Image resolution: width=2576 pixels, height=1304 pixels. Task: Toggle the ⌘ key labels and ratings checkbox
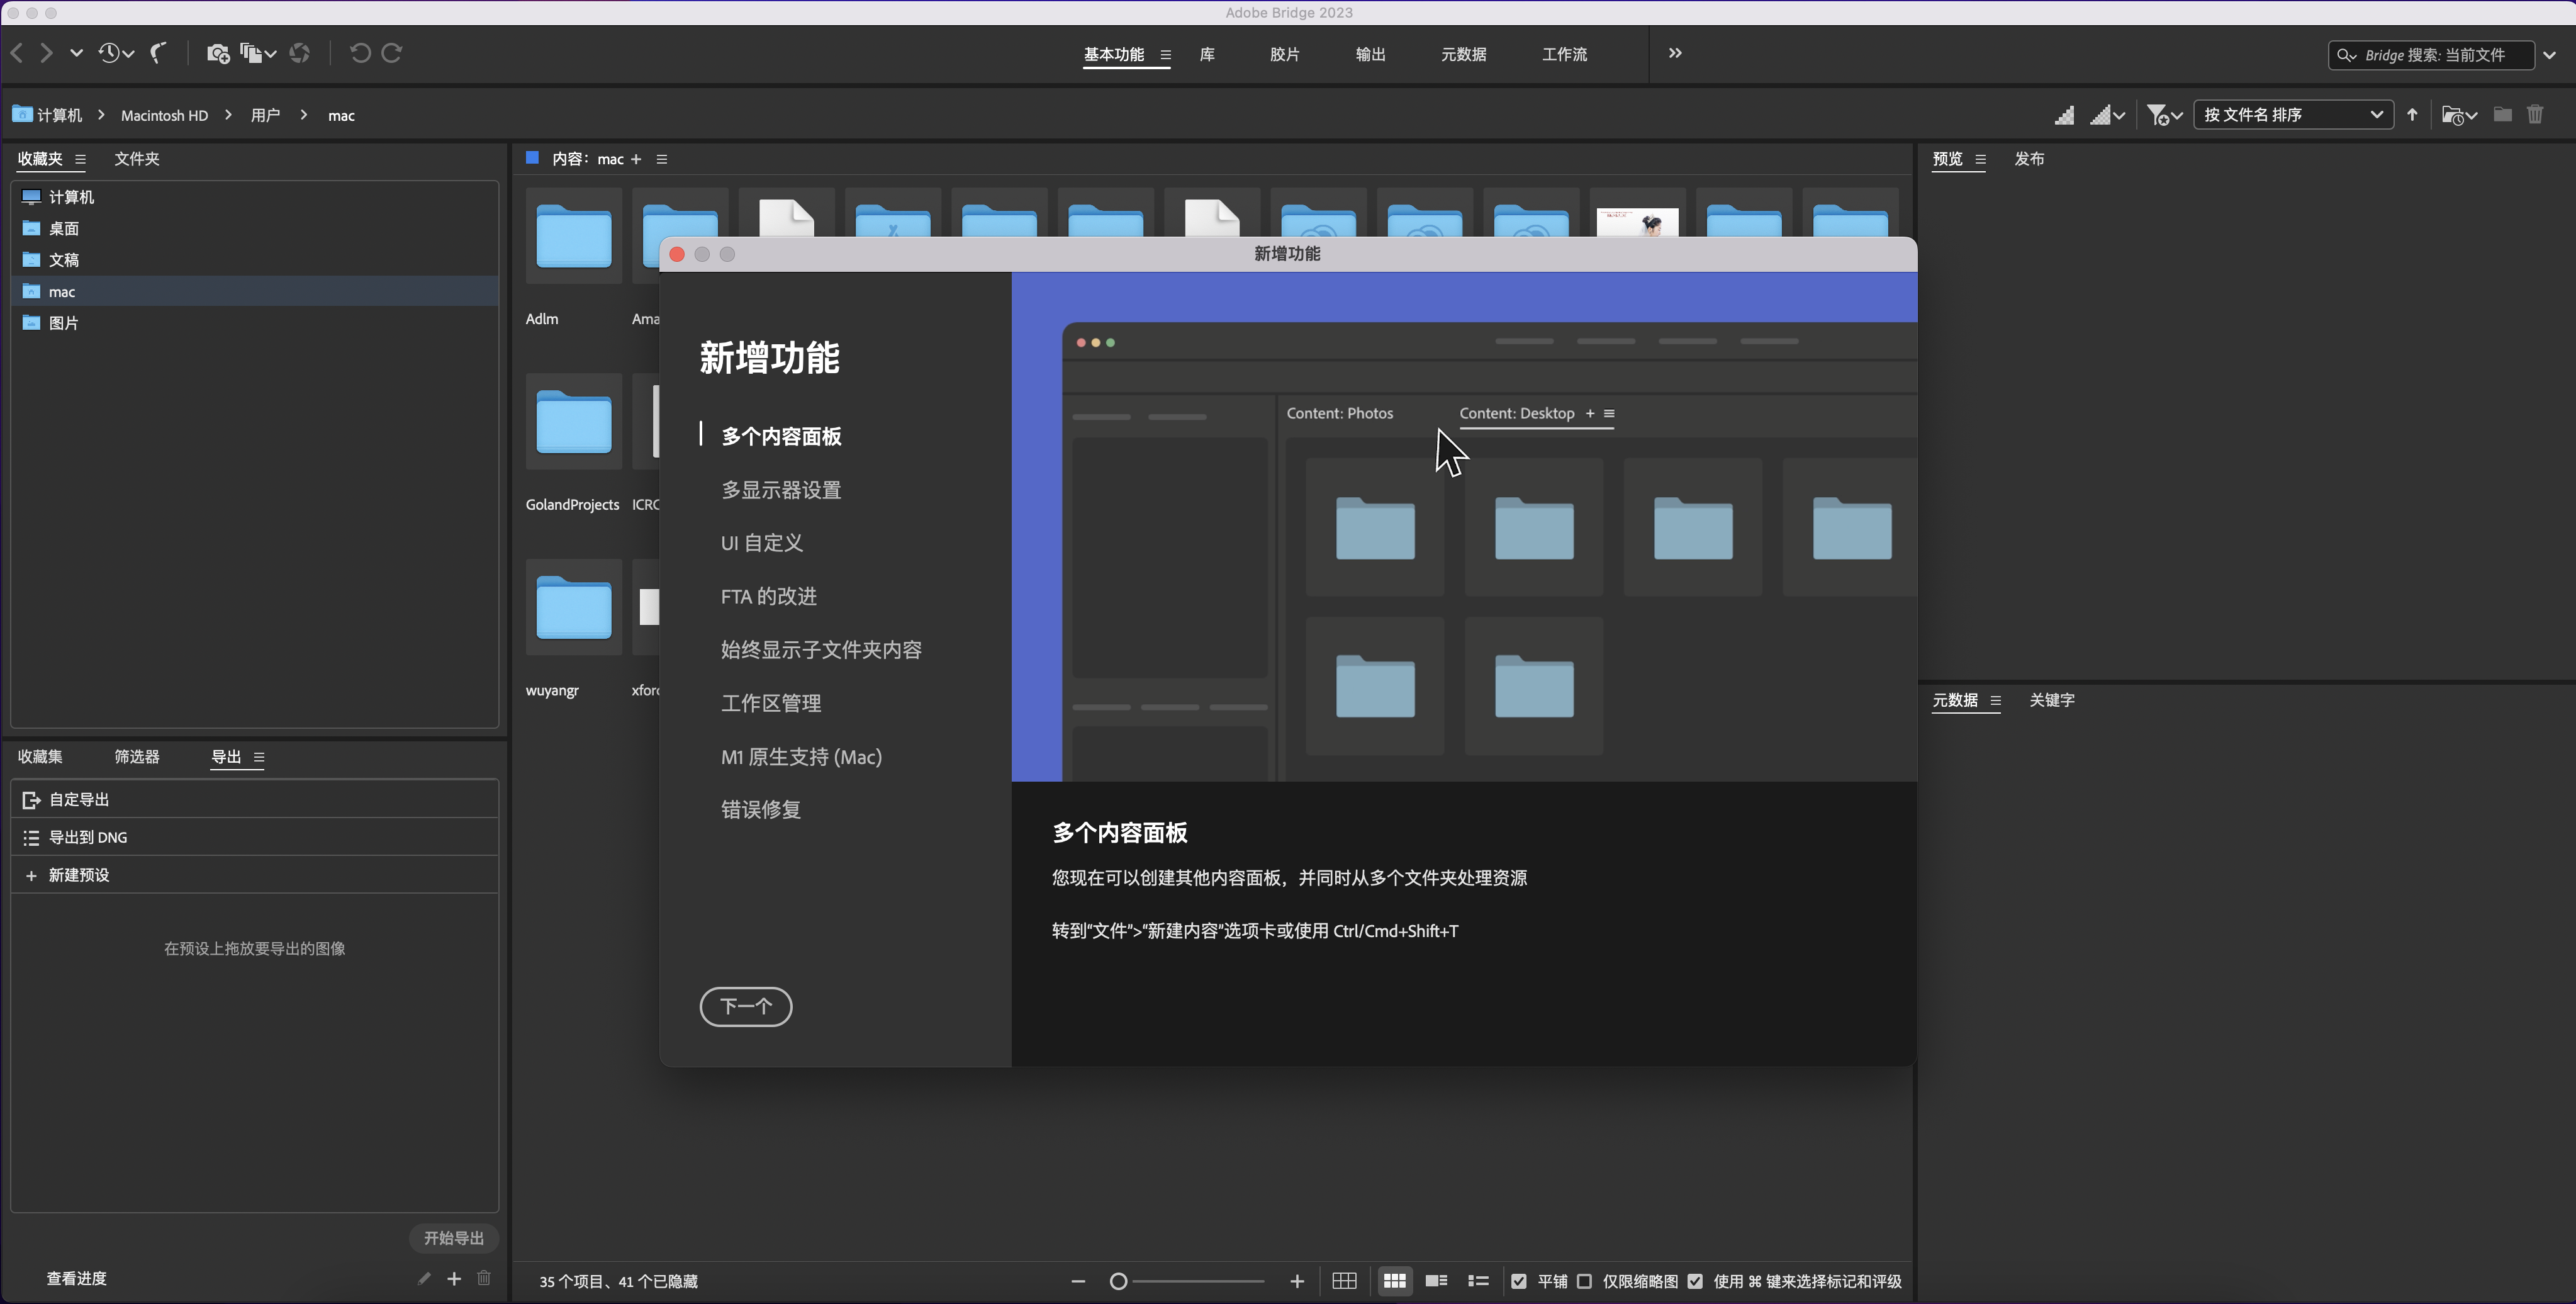coord(1695,1281)
